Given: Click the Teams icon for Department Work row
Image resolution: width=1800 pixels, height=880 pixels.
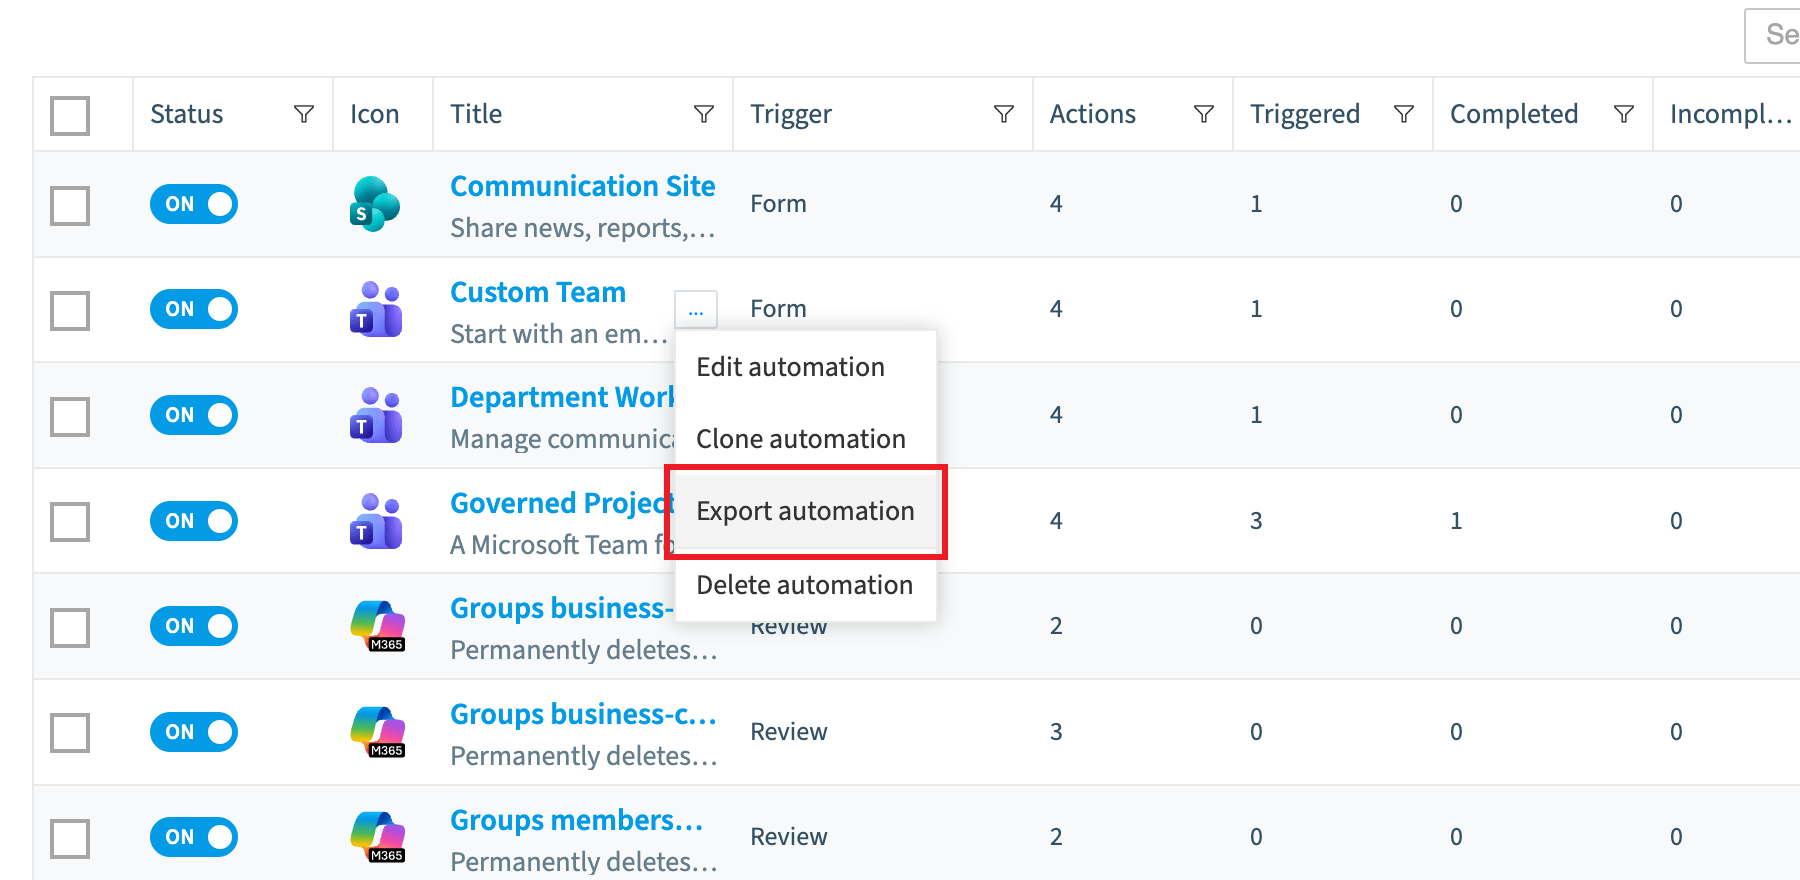Looking at the screenshot, I should click(x=375, y=415).
